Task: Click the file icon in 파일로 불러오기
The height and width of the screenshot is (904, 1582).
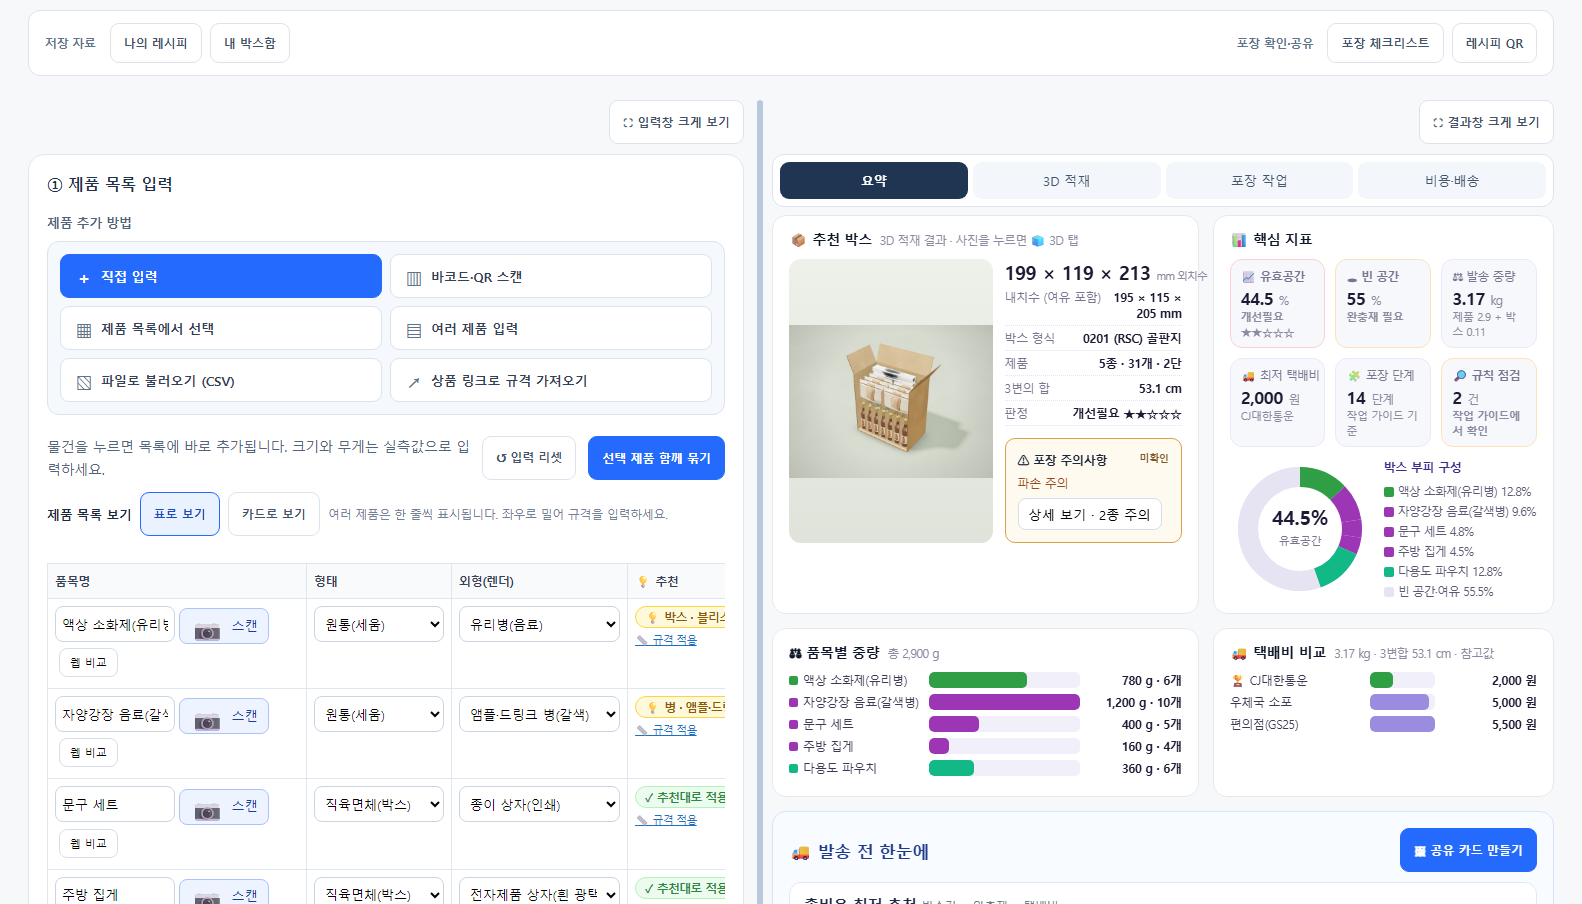Action: coord(84,382)
